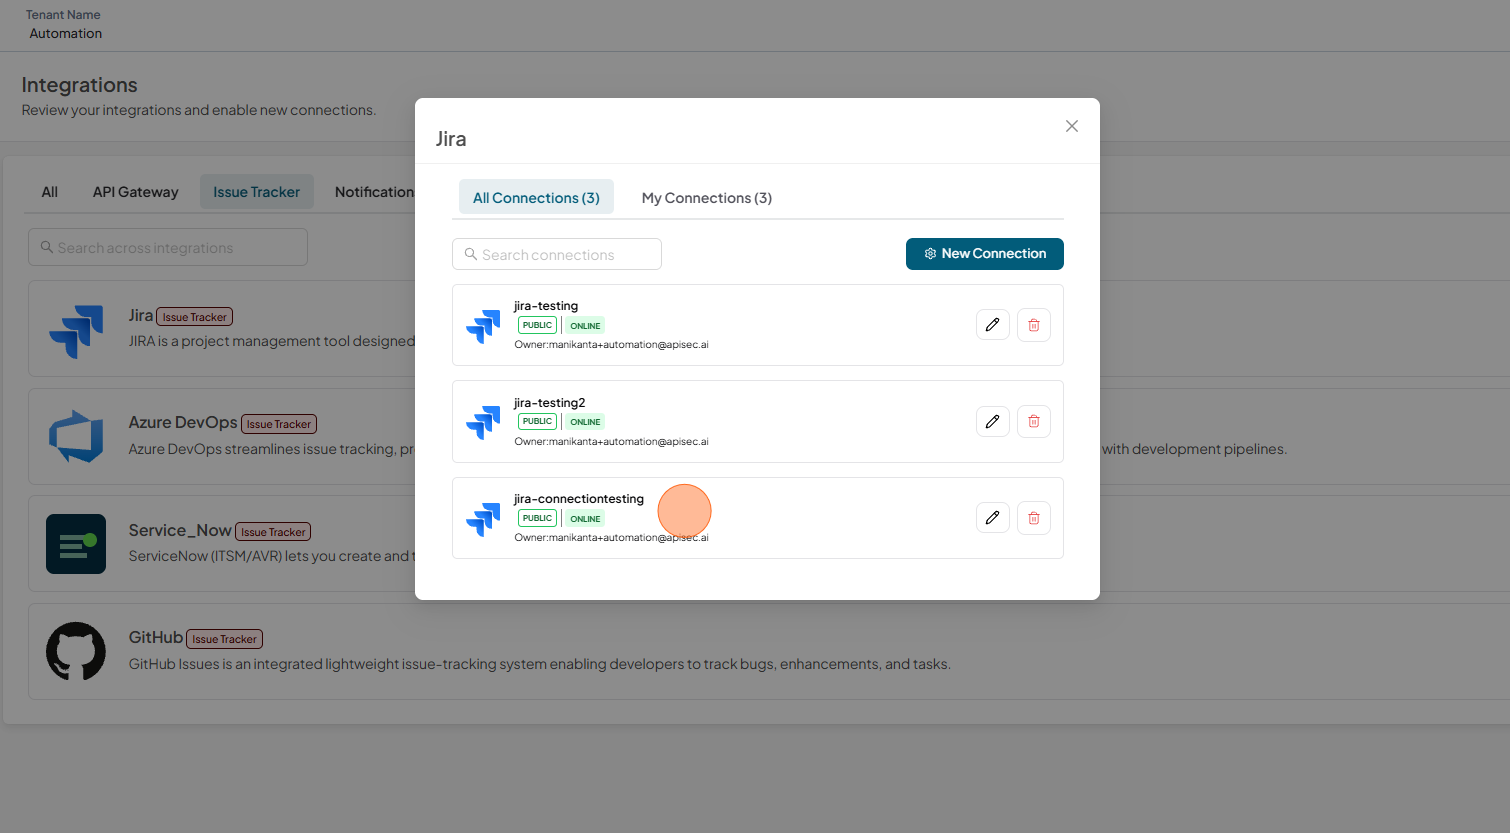
Task: Select the Issue Tracker category tab
Action: point(256,192)
